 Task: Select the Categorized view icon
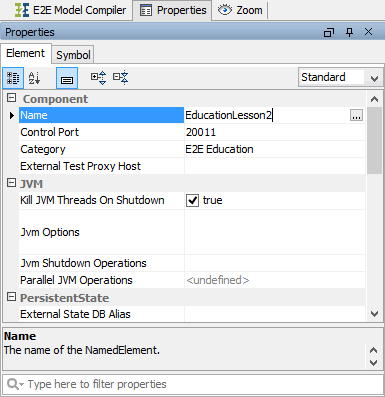click(13, 78)
